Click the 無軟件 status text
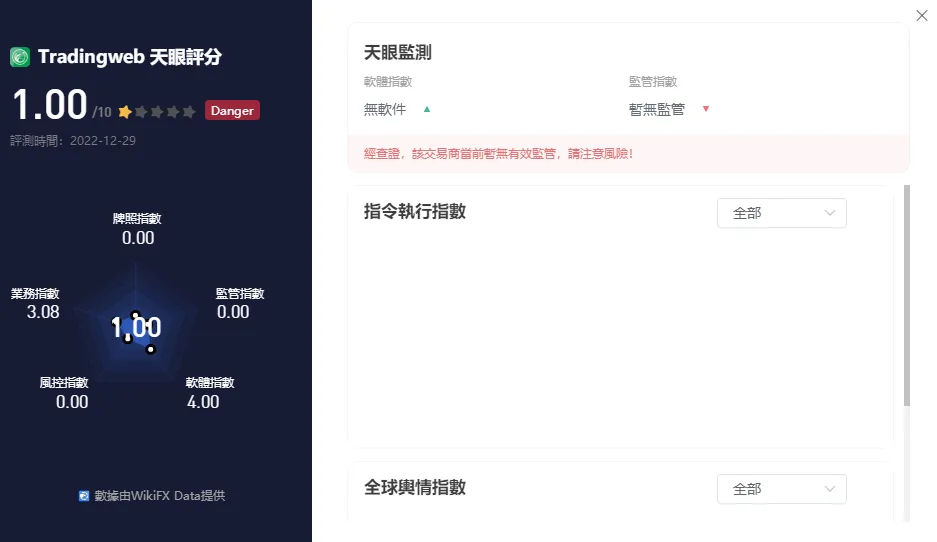This screenshot has height=542, width=937. click(385, 109)
